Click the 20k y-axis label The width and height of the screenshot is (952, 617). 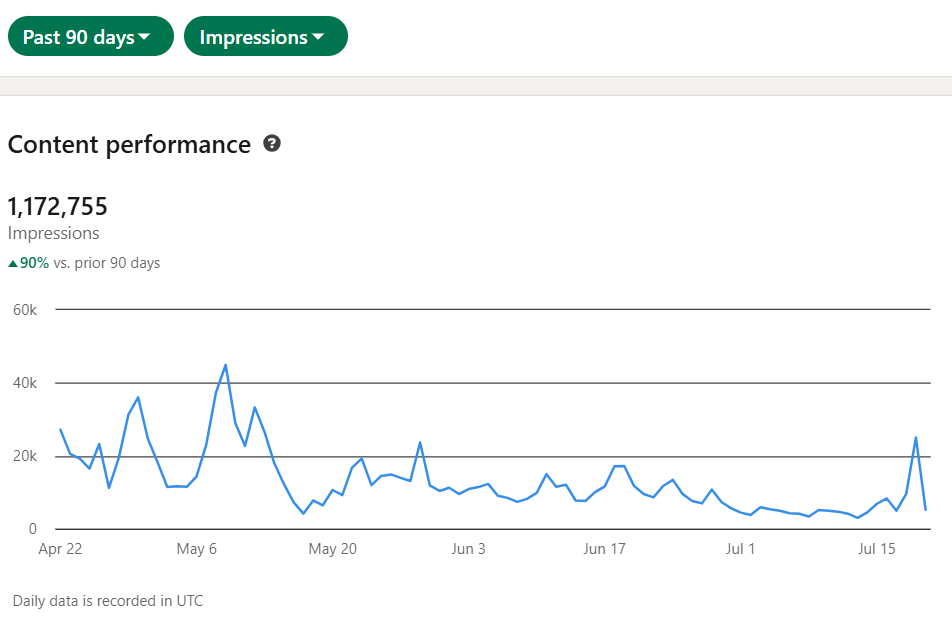click(24, 456)
